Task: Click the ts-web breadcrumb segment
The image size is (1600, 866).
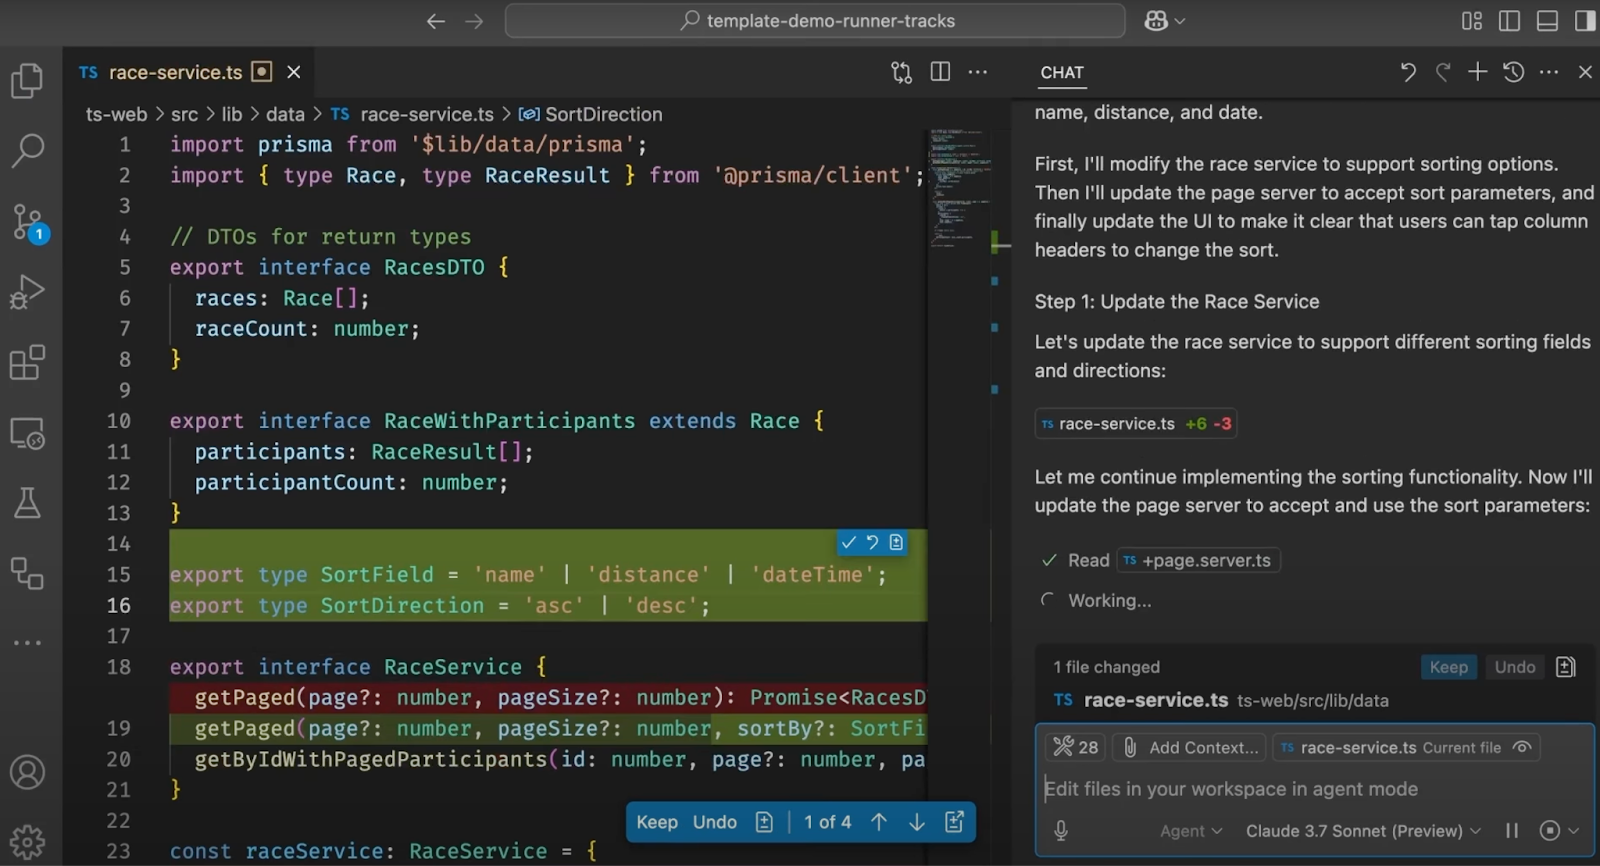Action: pos(116,115)
